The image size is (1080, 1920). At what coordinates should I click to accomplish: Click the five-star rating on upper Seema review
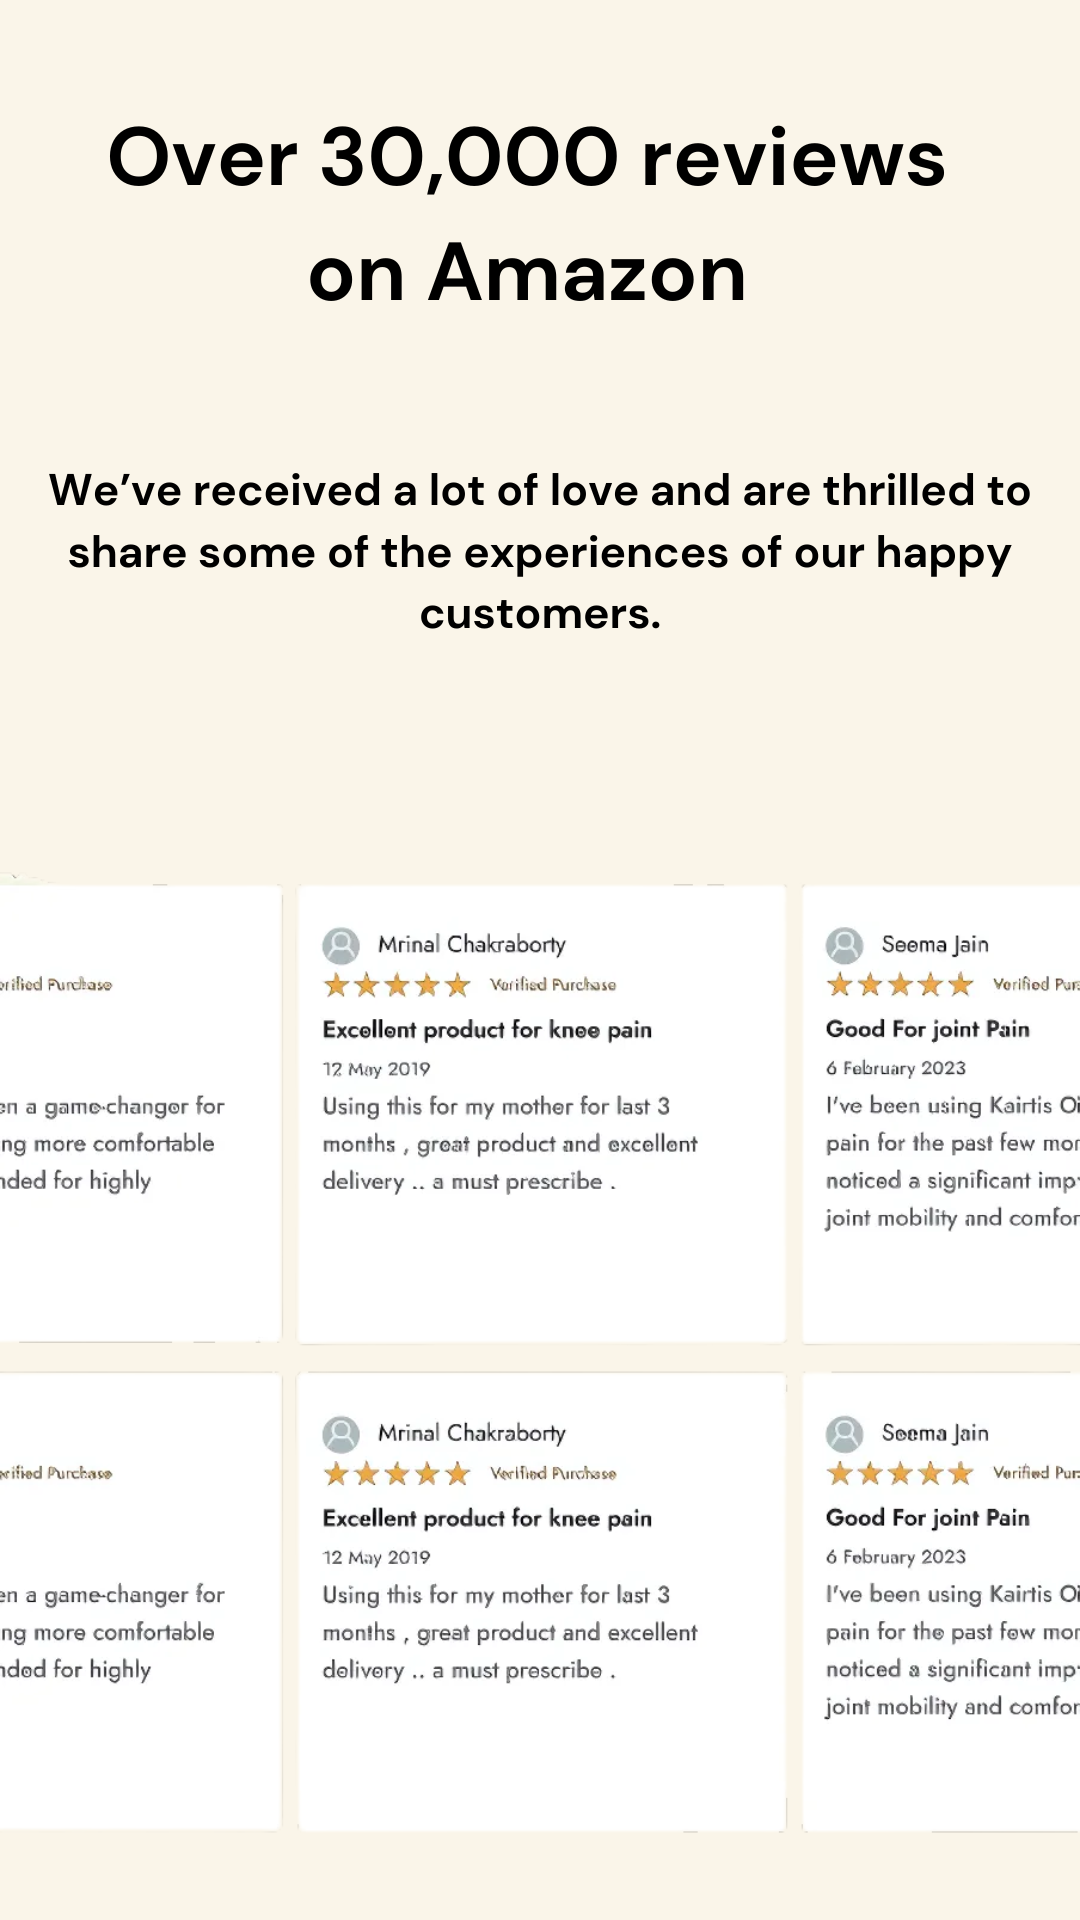(900, 985)
